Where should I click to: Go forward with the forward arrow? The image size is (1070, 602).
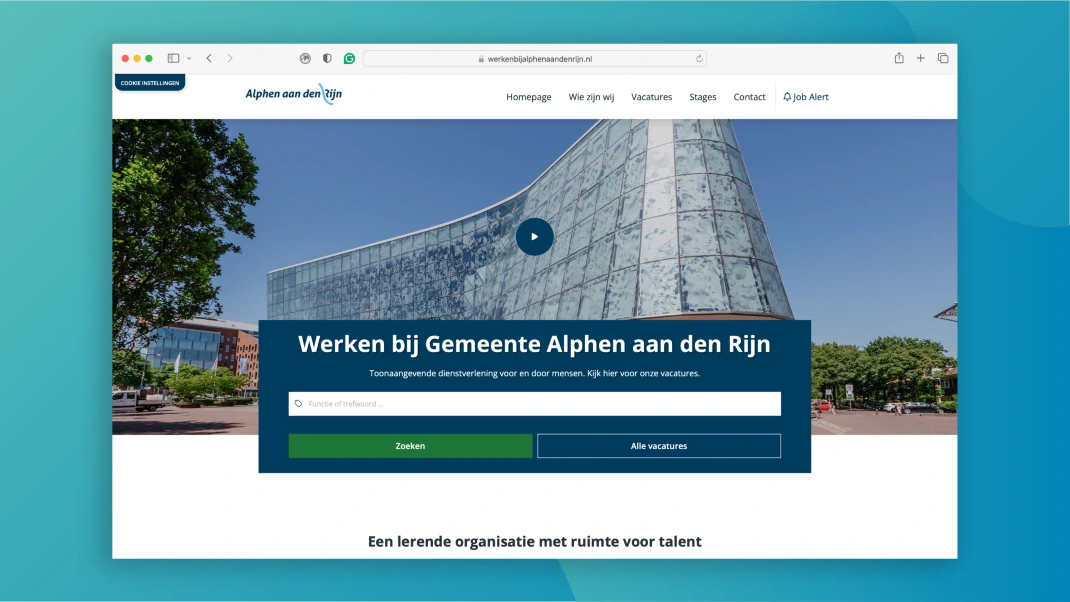pos(230,59)
